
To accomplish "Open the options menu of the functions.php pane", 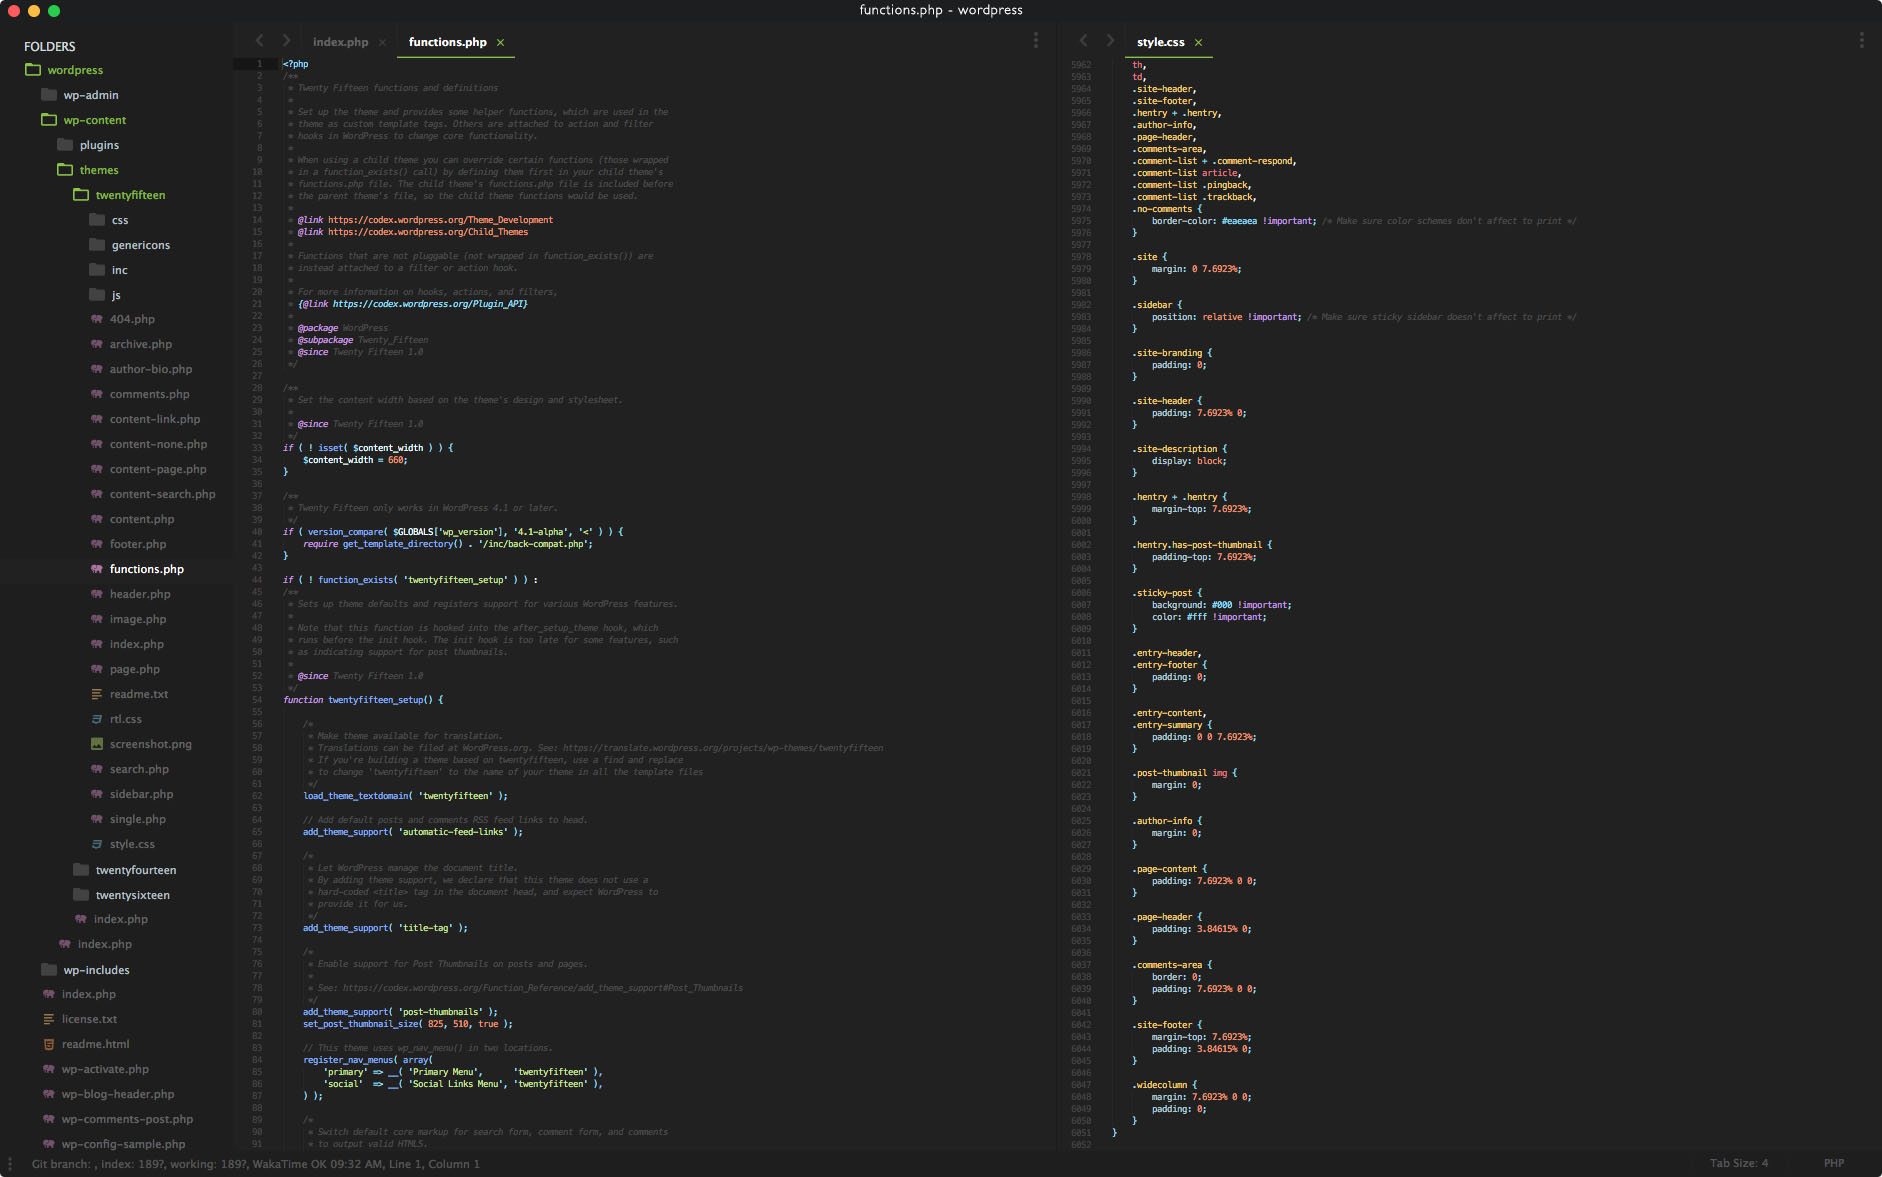I will tap(1036, 41).
